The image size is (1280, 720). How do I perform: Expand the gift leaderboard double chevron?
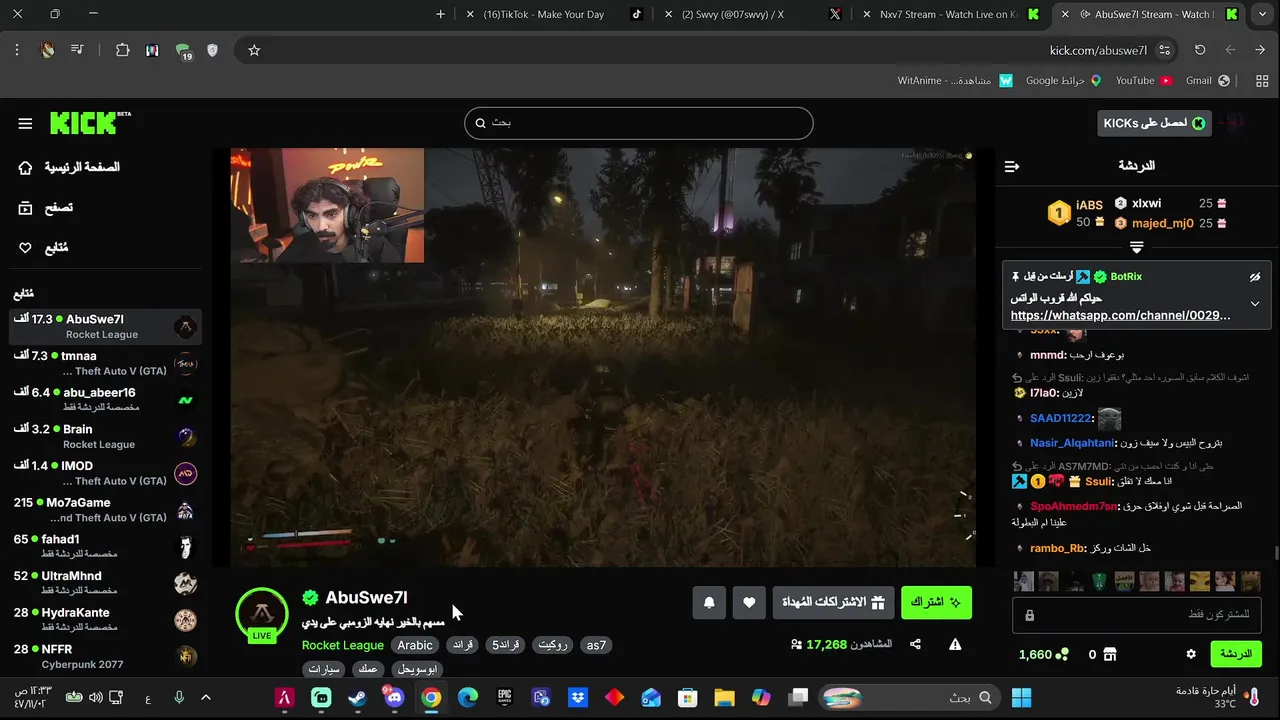(1137, 246)
